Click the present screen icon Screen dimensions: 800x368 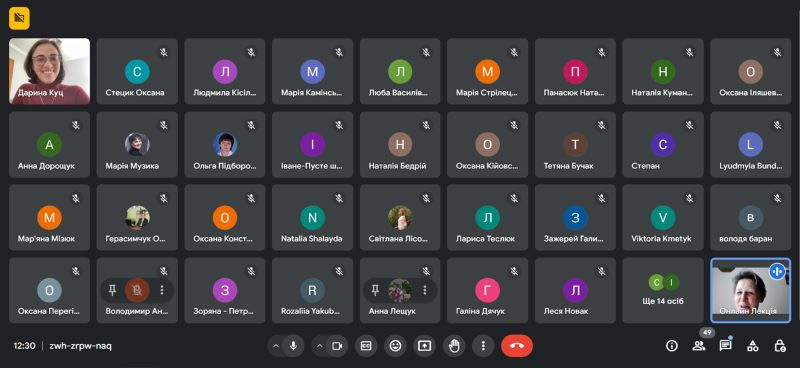click(x=424, y=346)
